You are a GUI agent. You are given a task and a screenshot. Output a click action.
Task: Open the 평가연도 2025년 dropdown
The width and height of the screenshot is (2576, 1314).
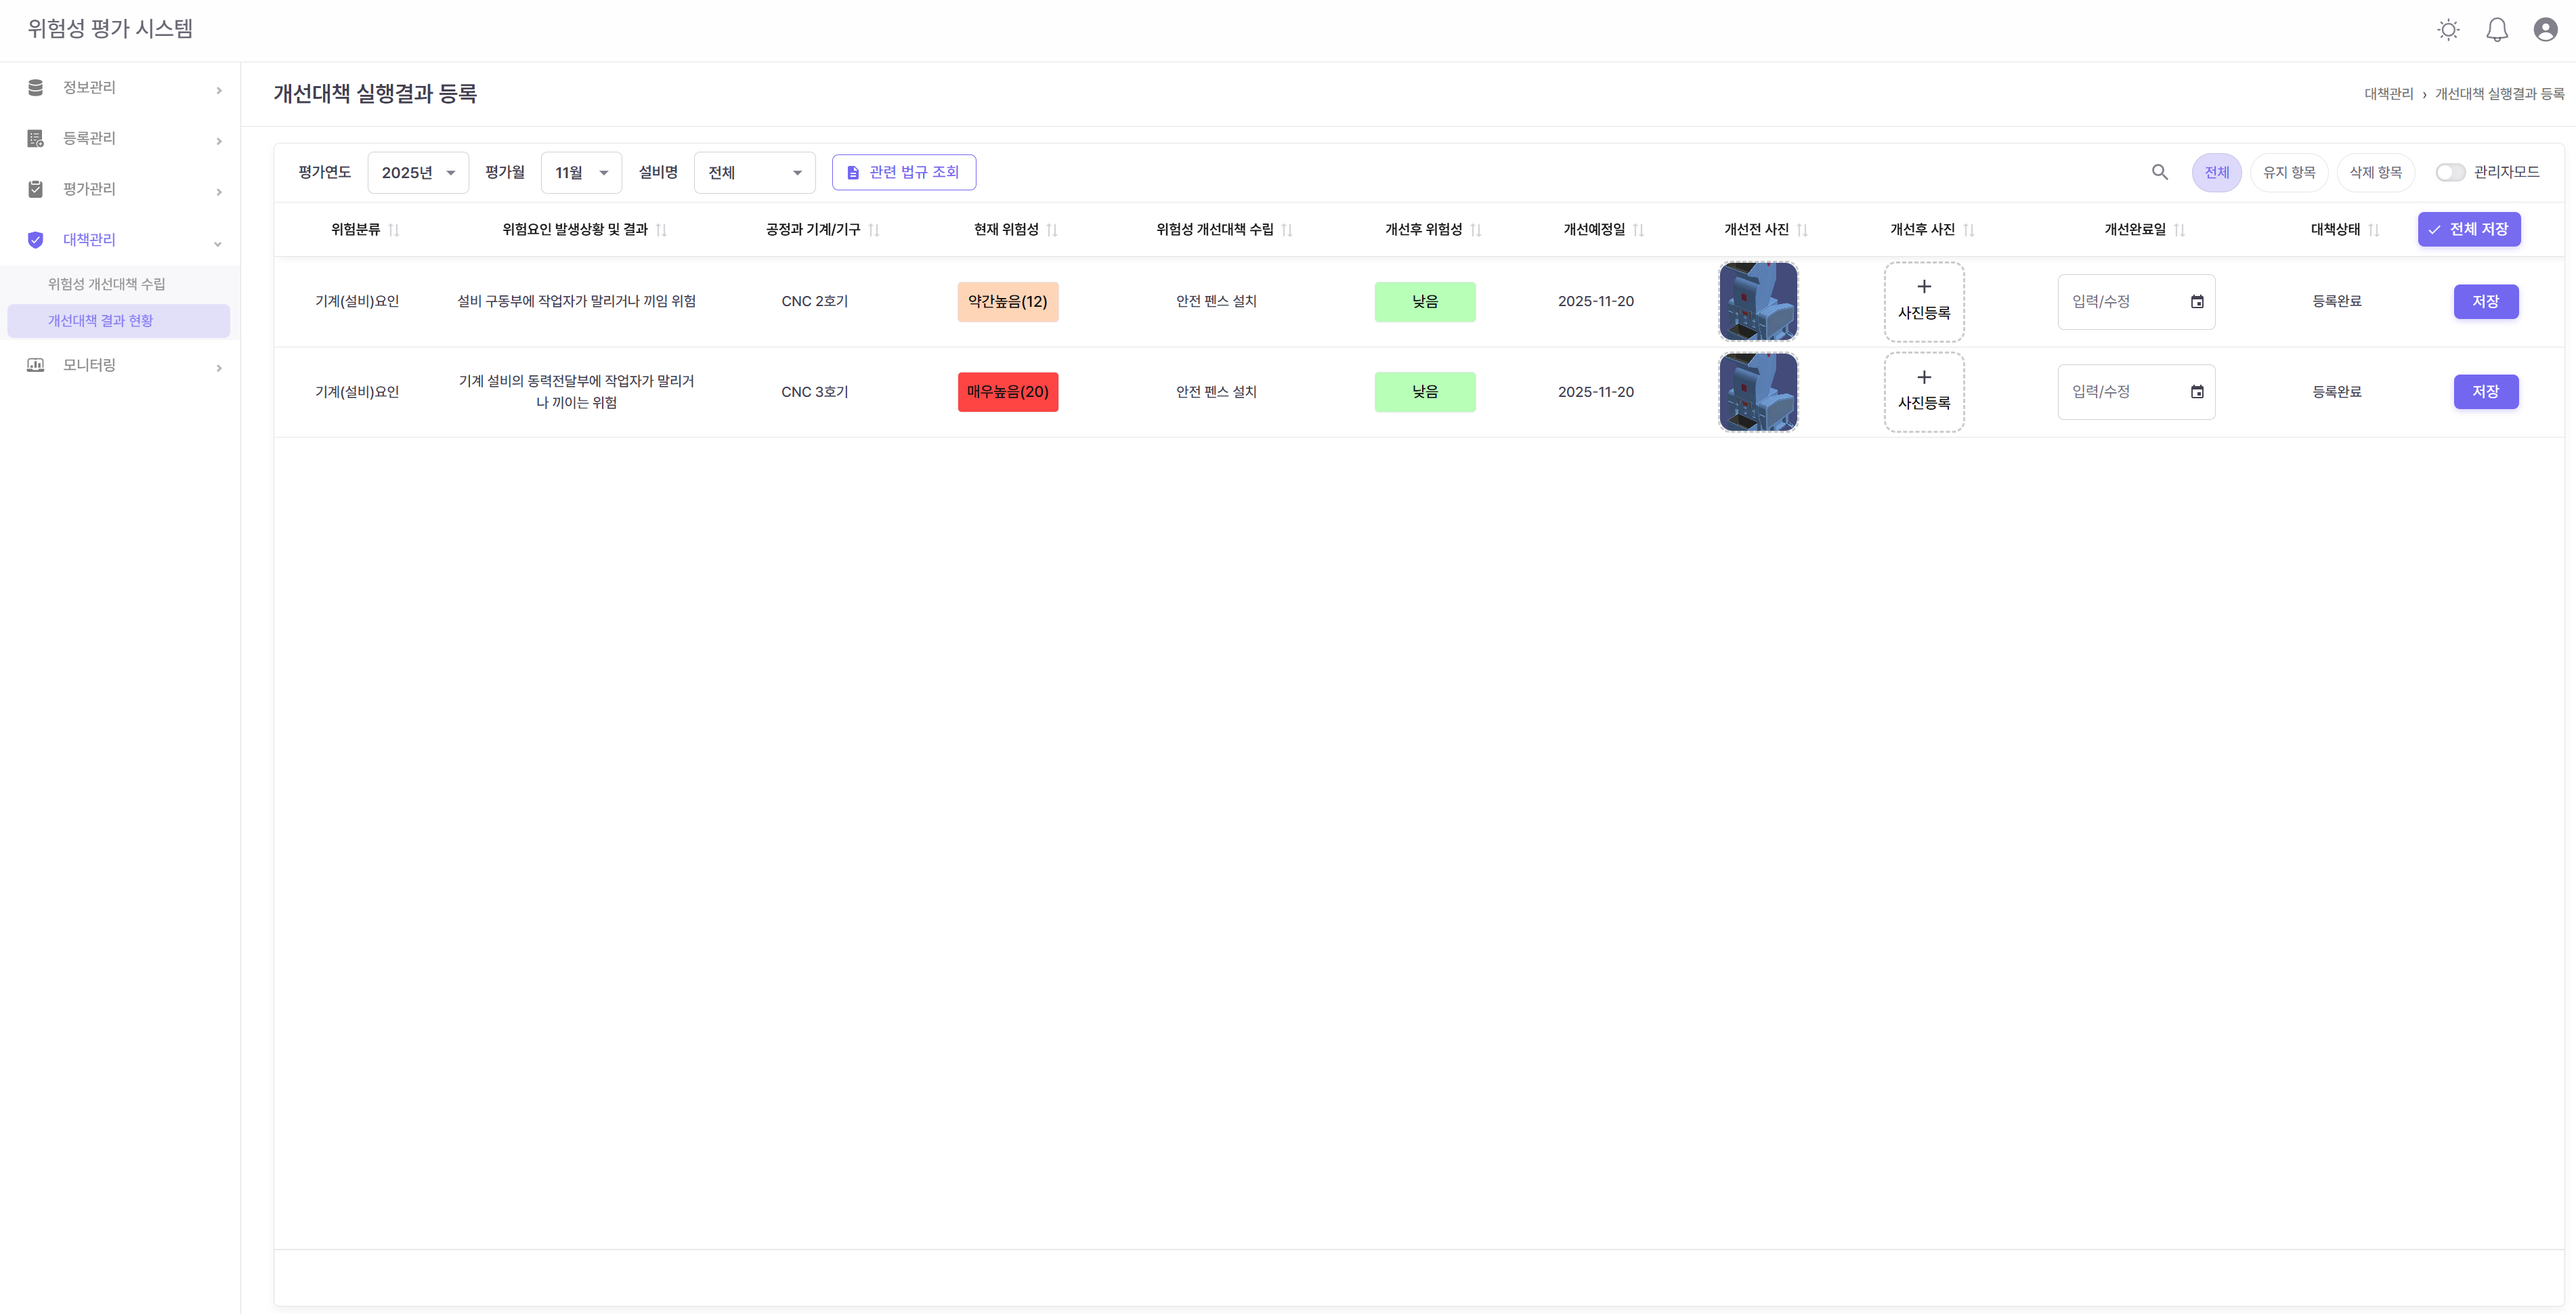pyautogui.click(x=418, y=173)
